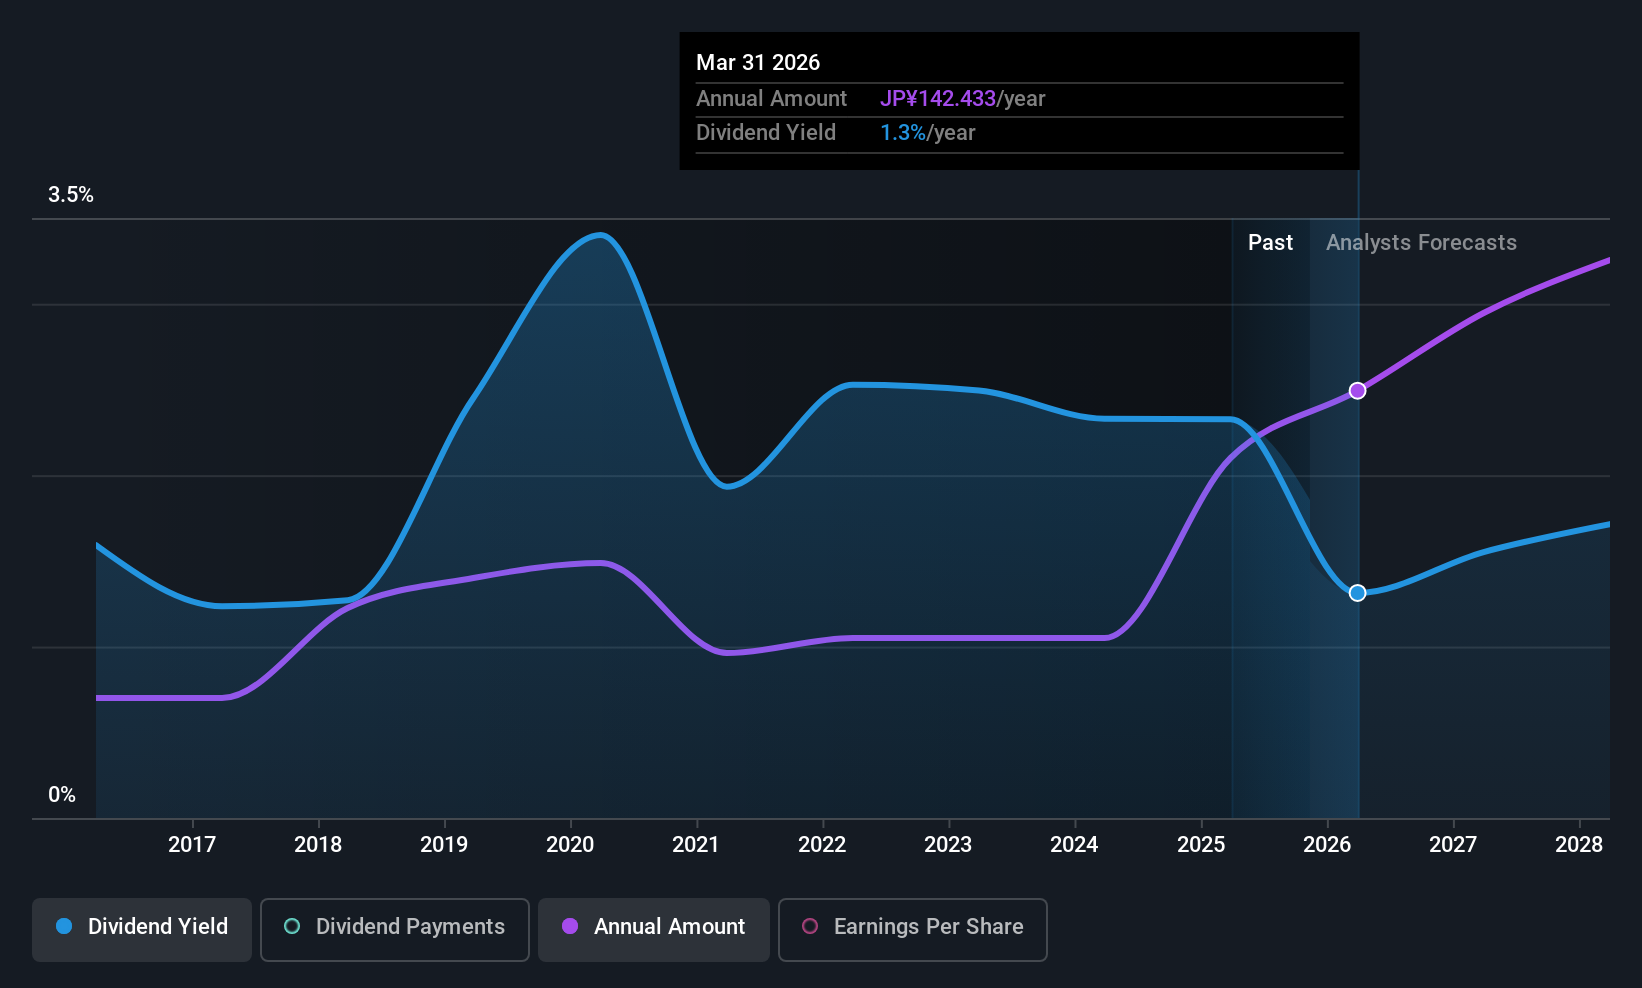The height and width of the screenshot is (988, 1642).
Task: Click the Mar 31 2026 tooltip date
Action: (758, 63)
